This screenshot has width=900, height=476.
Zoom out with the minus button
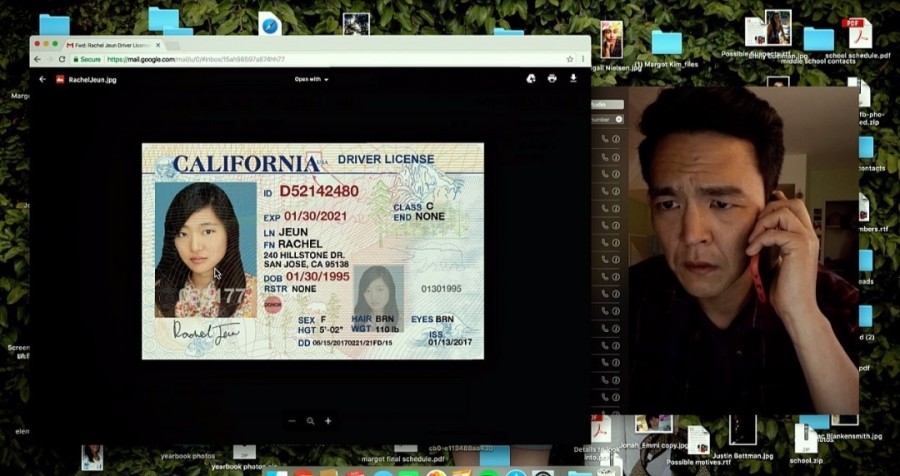tap(292, 421)
